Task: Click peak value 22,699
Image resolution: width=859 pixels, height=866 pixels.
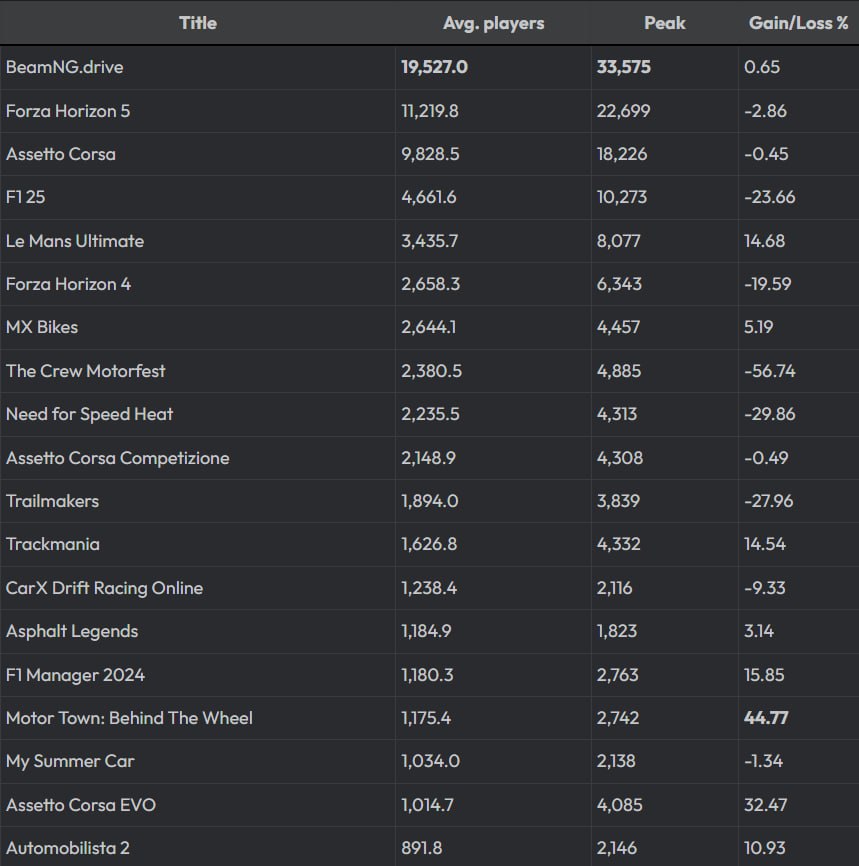Action: (x=623, y=111)
